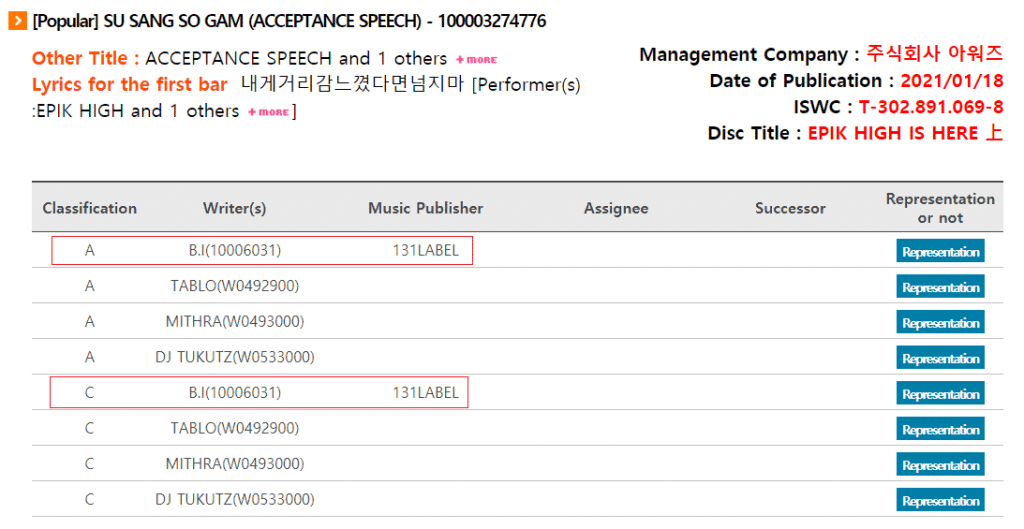Click the orange arrow icon beside the song title

coord(17,21)
